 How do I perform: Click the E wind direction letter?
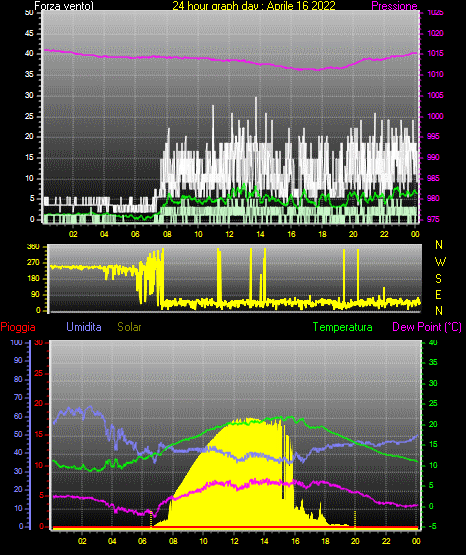point(438,294)
